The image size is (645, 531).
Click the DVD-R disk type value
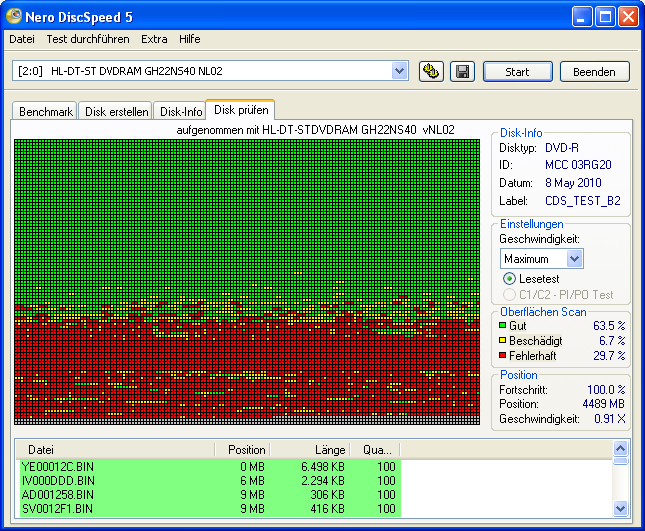(x=561, y=148)
